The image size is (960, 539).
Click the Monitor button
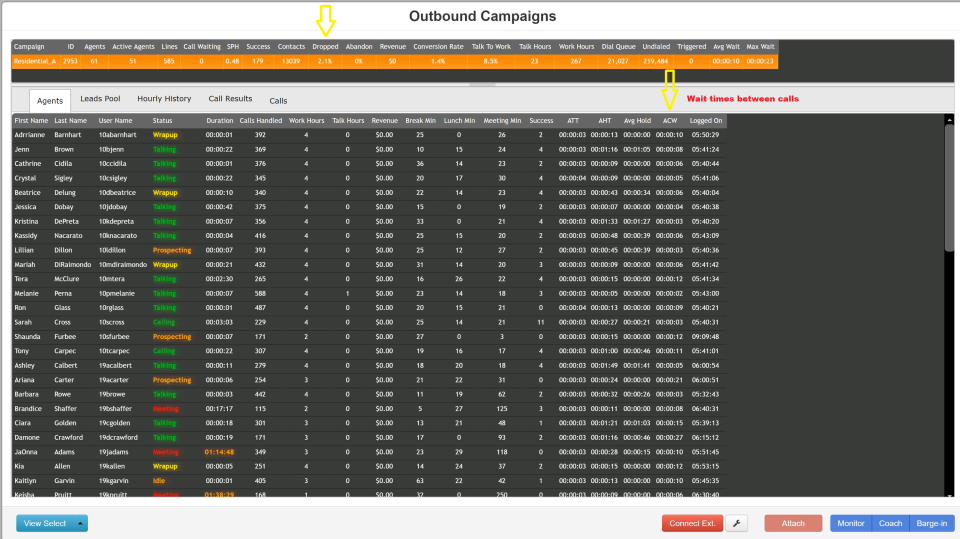click(x=850, y=523)
